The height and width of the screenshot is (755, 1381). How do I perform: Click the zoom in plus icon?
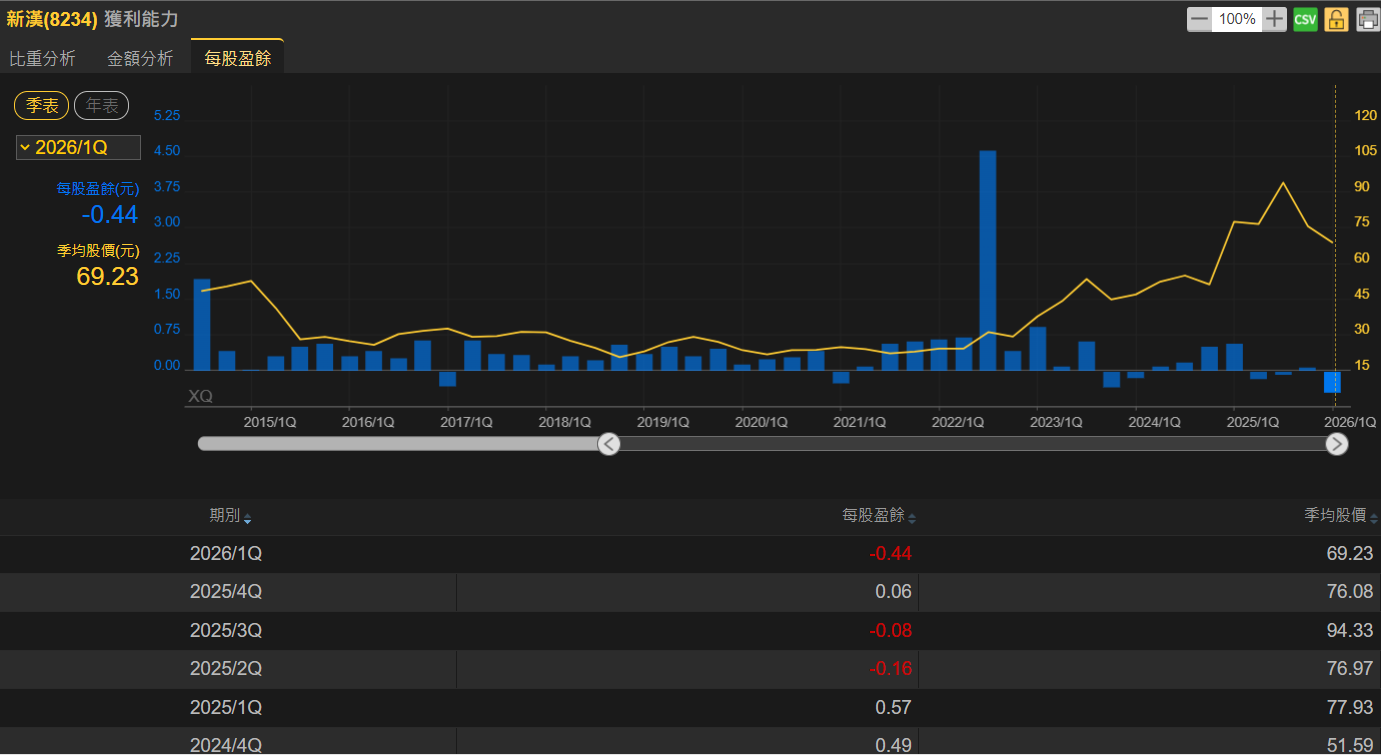click(x=1274, y=19)
